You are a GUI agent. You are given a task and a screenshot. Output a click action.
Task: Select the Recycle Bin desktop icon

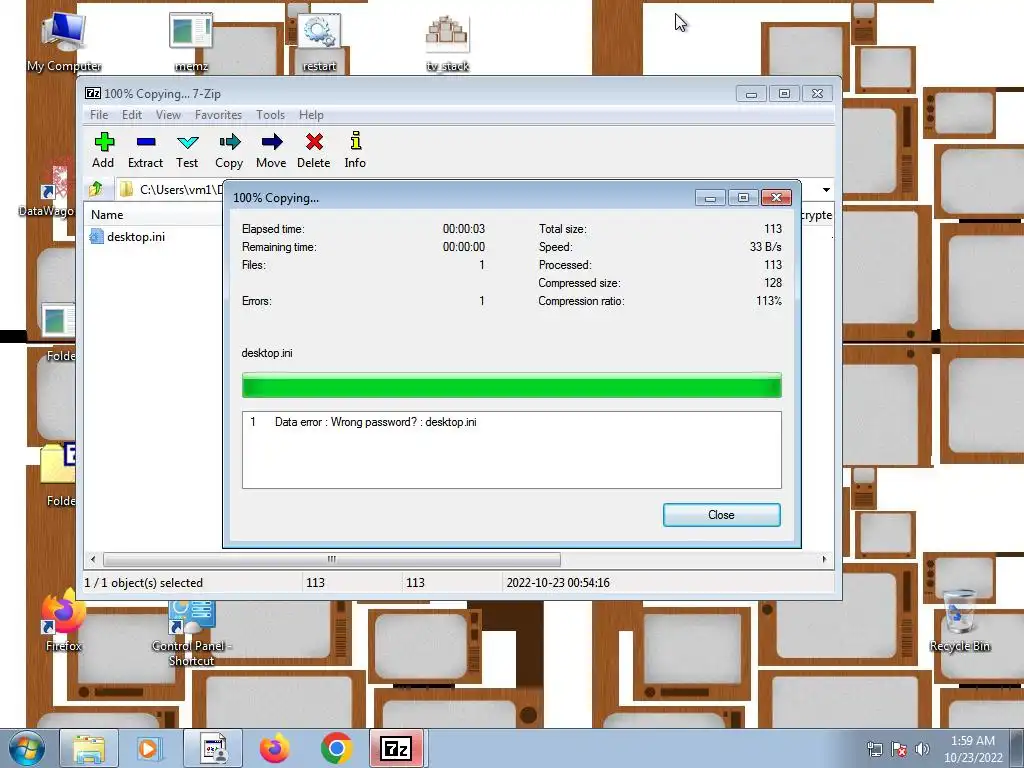coord(959,620)
